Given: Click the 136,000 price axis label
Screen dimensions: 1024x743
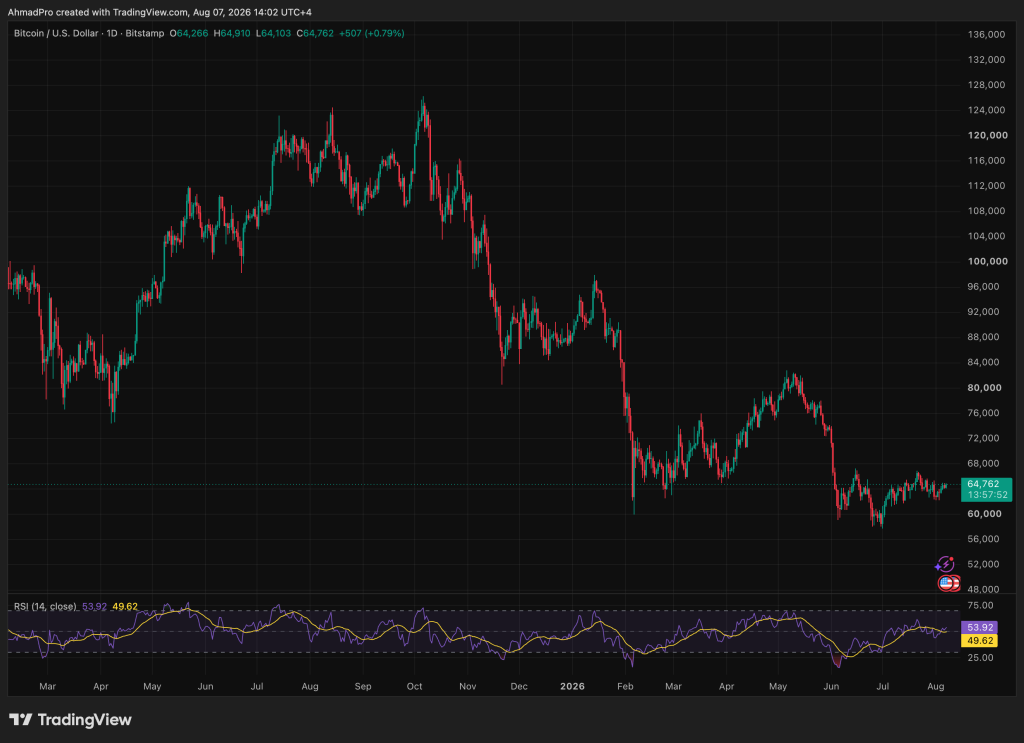Looking at the screenshot, I should click(x=986, y=35).
